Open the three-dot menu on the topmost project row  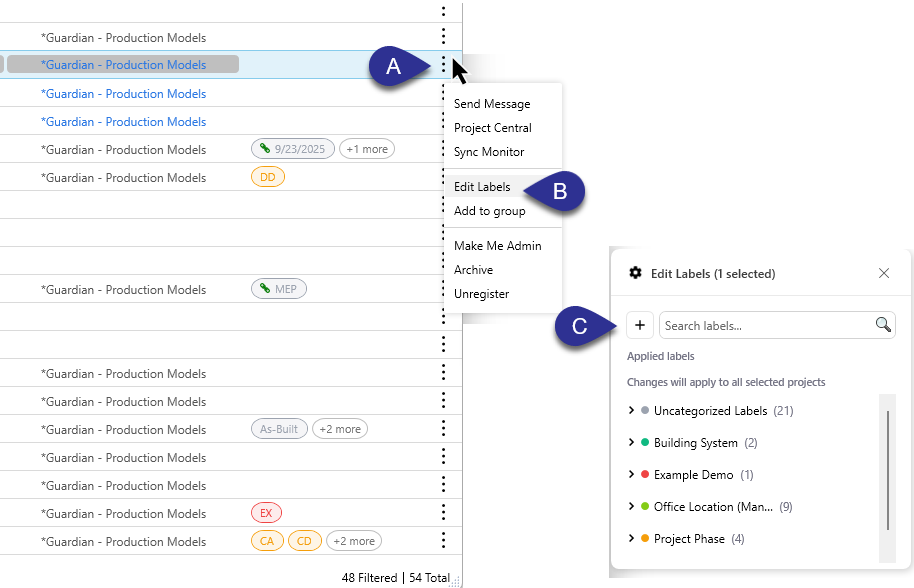(443, 10)
